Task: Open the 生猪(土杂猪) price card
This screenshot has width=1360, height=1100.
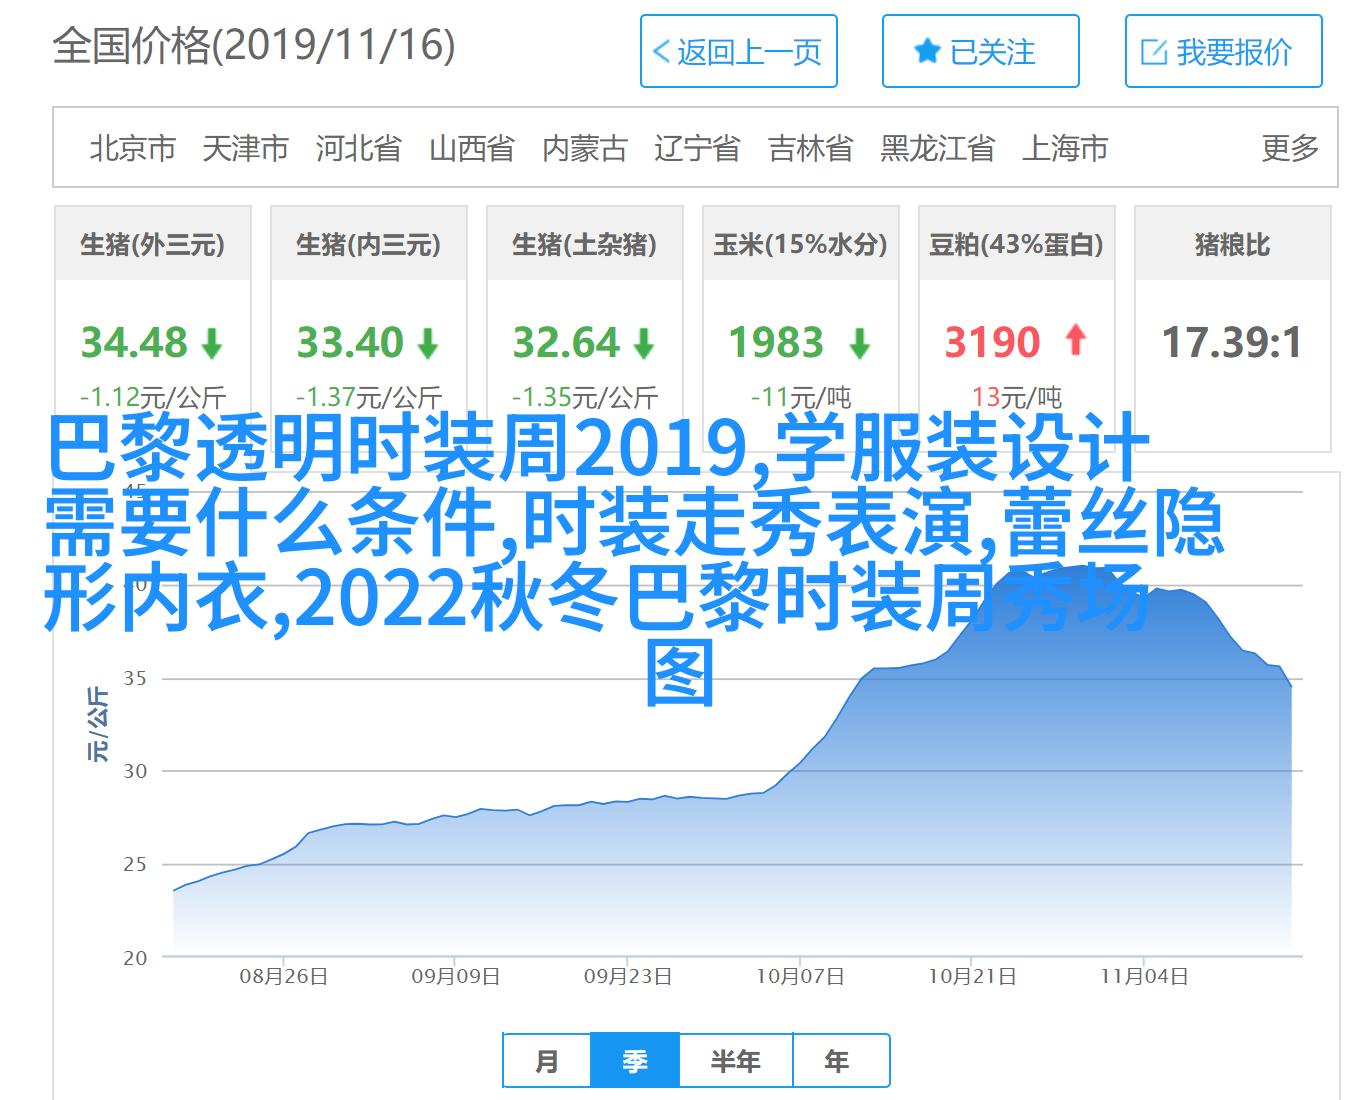Action: (585, 329)
